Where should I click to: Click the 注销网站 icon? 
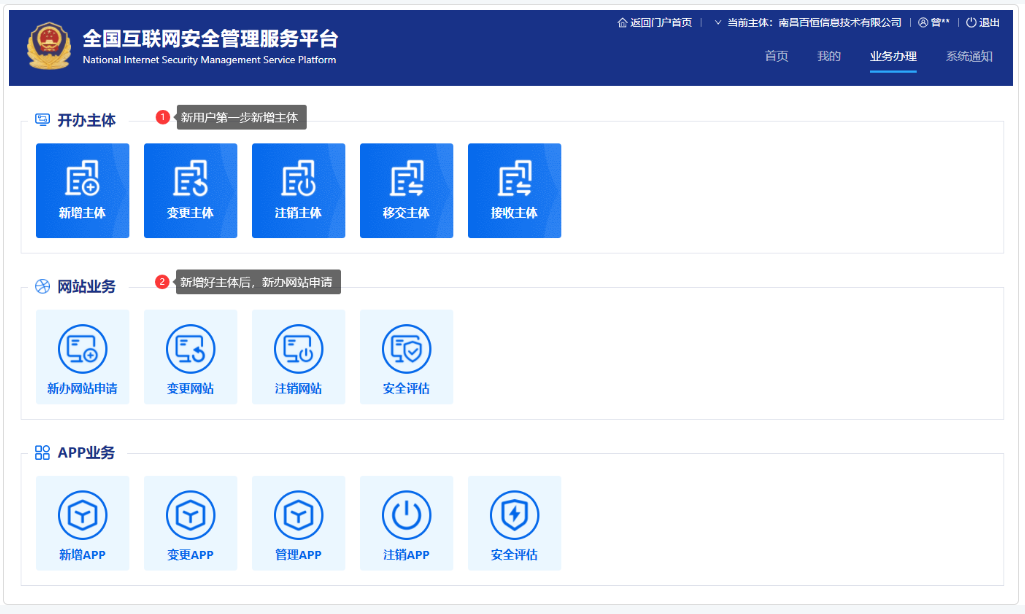(298, 357)
